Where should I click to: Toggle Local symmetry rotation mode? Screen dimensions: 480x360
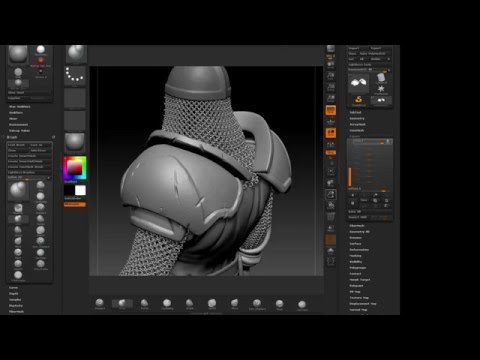pos(331,132)
